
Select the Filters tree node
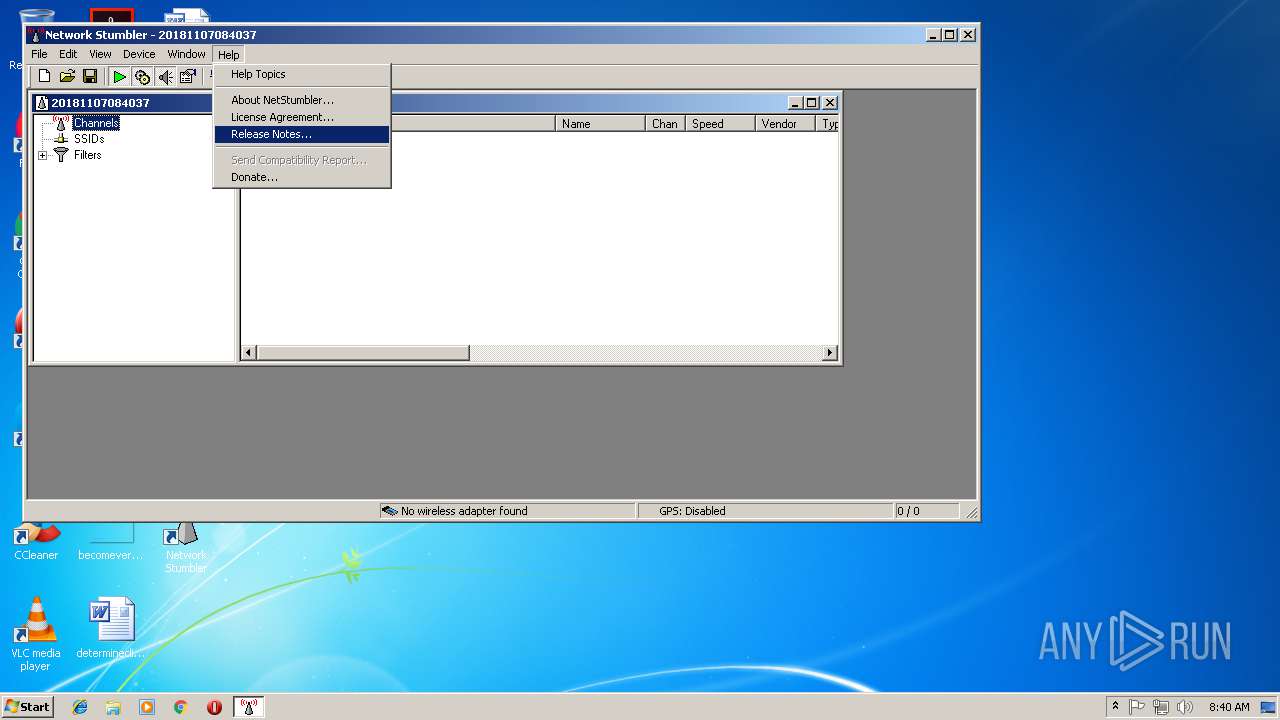click(x=87, y=155)
